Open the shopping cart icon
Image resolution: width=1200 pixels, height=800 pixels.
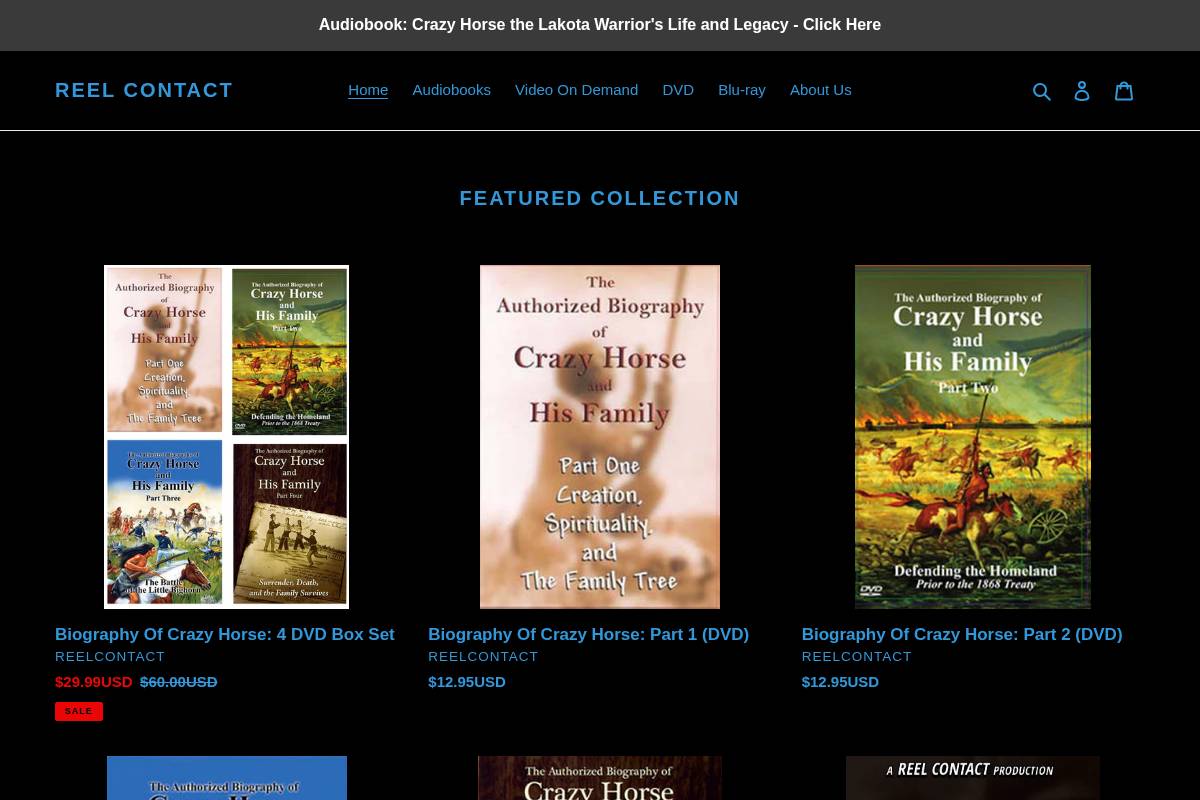pyautogui.click(x=1124, y=91)
